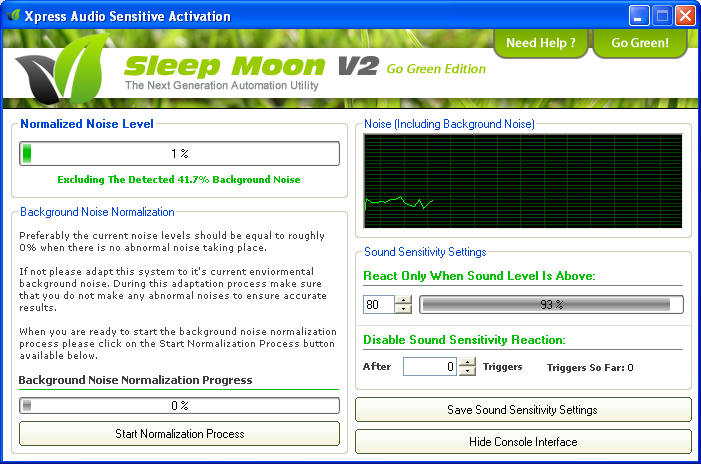Screen dimensions: 701x464
Task: Click the Normalized Noise Level 1 % bar
Action: click(x=179, y=154)
